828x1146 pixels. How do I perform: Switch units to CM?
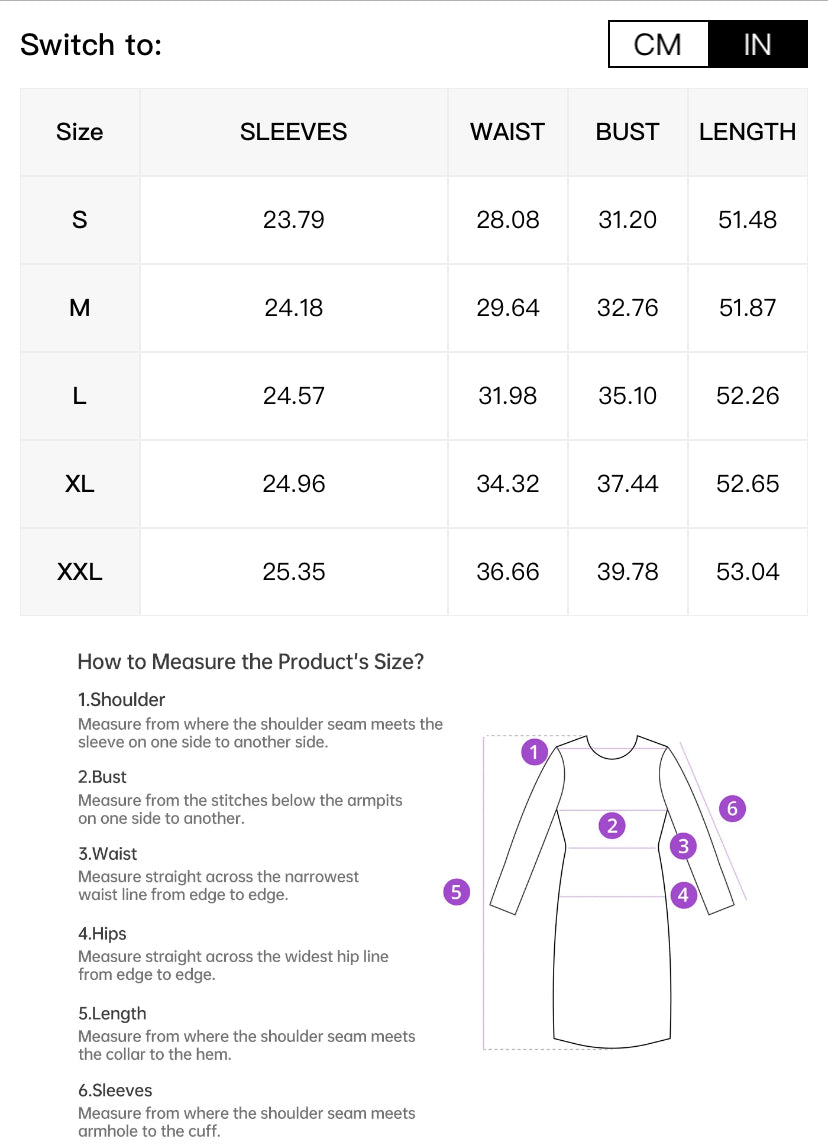(658, 45)
